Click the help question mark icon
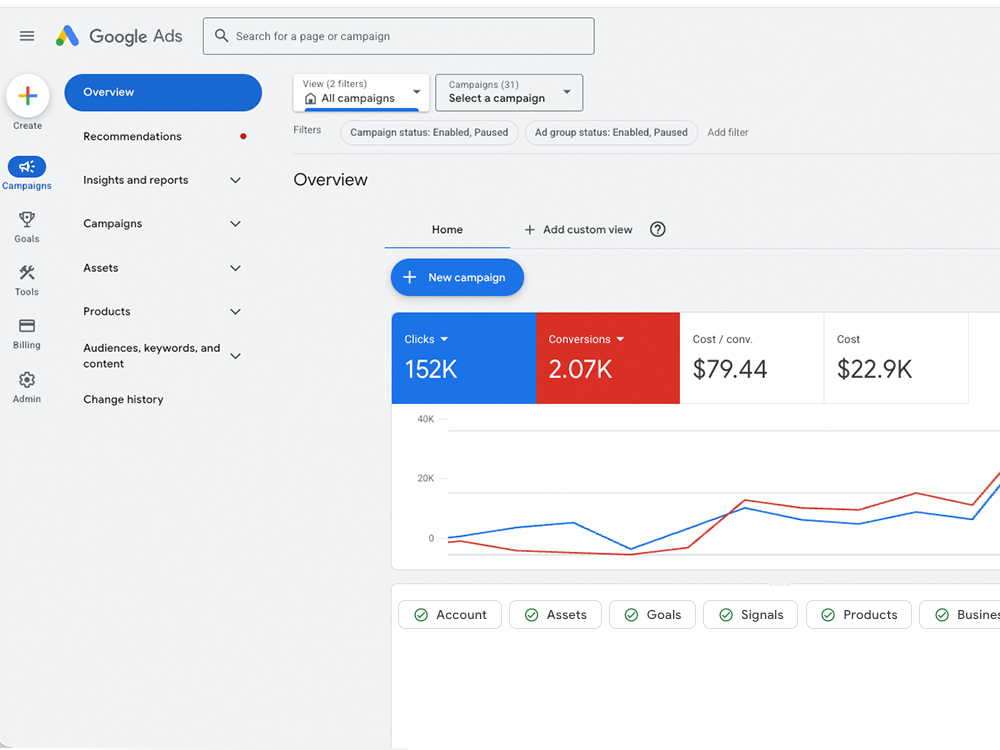 coord(657,229)
